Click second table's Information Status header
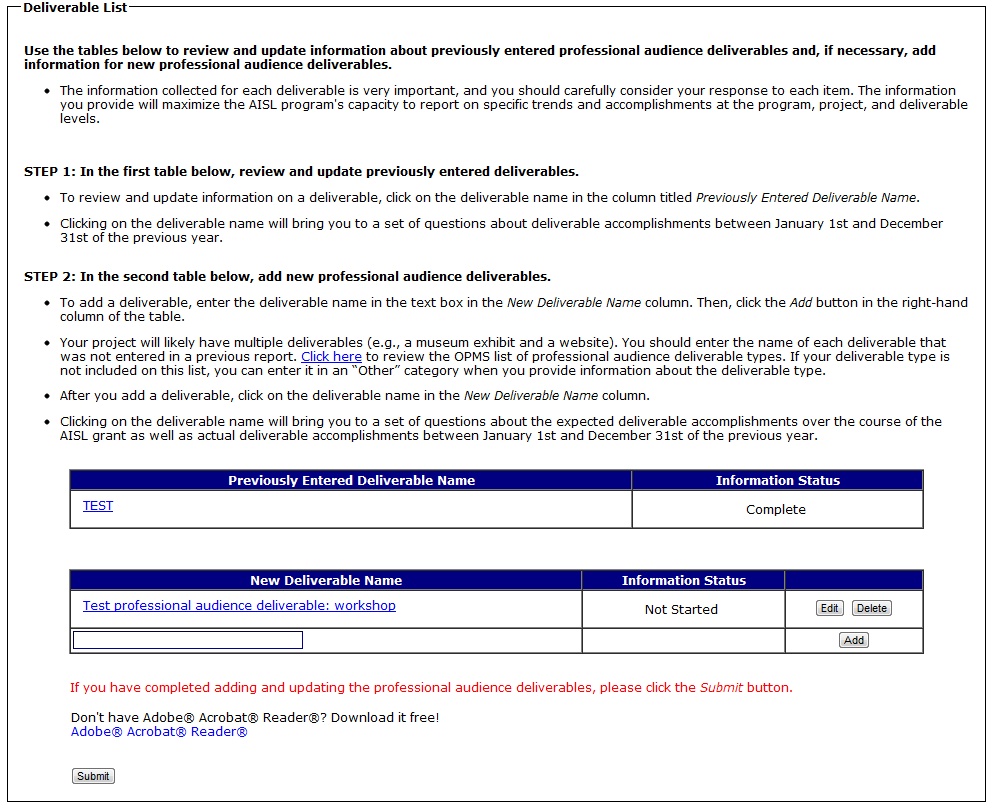This screenshot has height=807, width=990. [683, 580]
